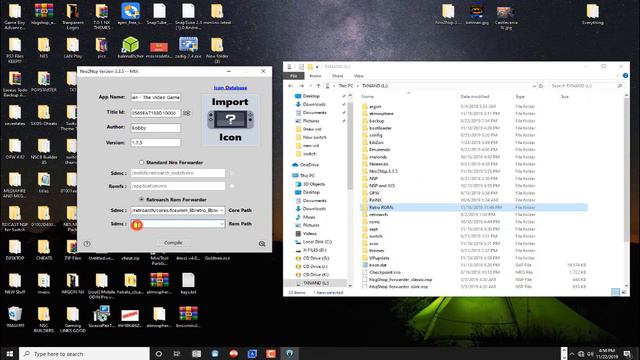This screenshot has width=640, height=360.
Task: Select the switch folder in file list
Action: 376,236
